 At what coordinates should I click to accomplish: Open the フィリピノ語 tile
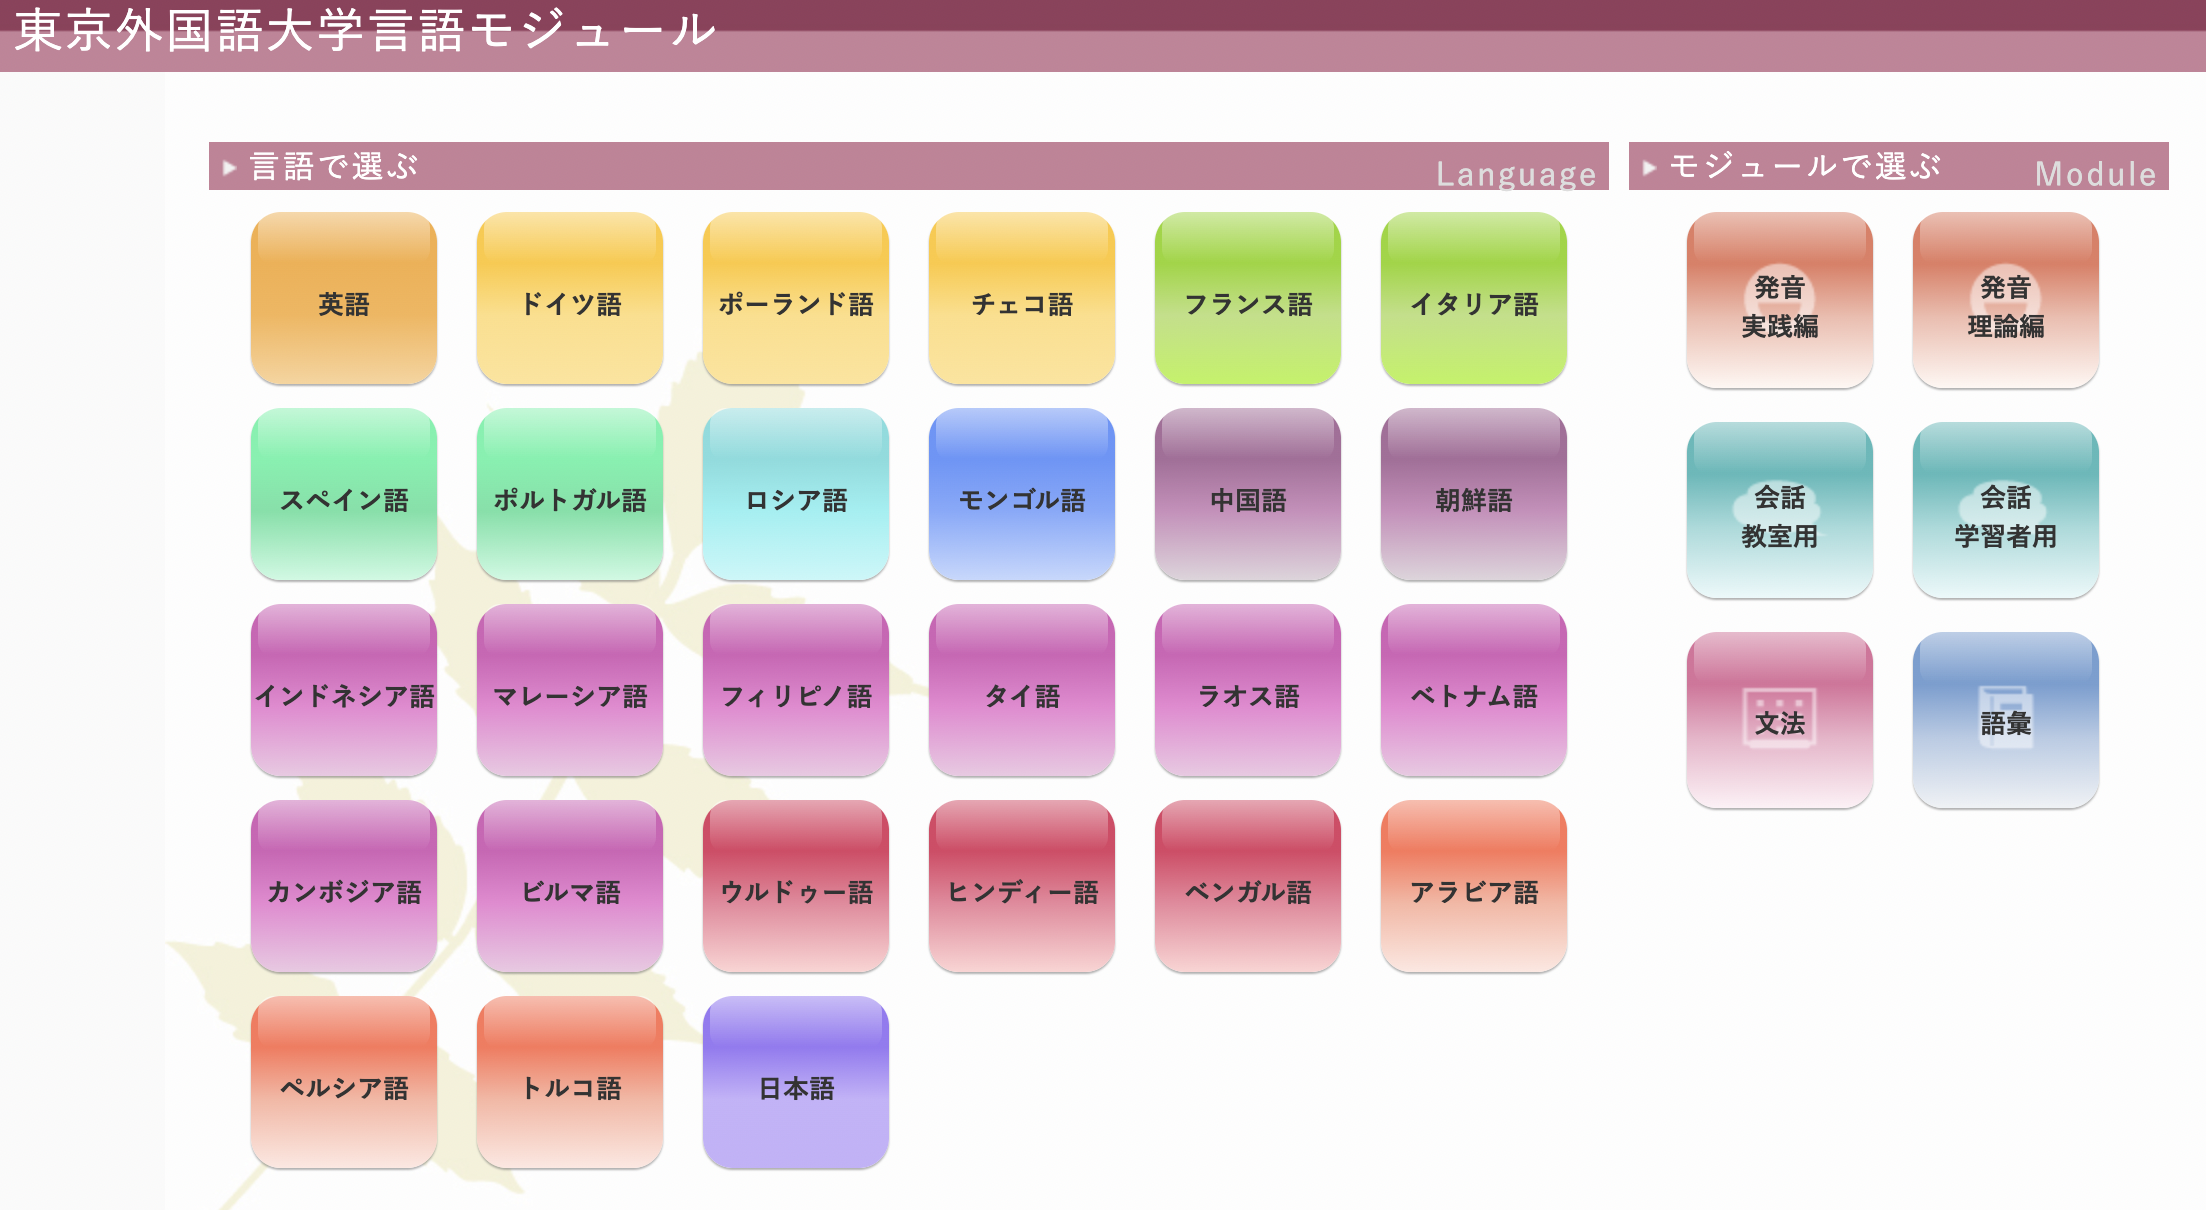pos(796,690)
